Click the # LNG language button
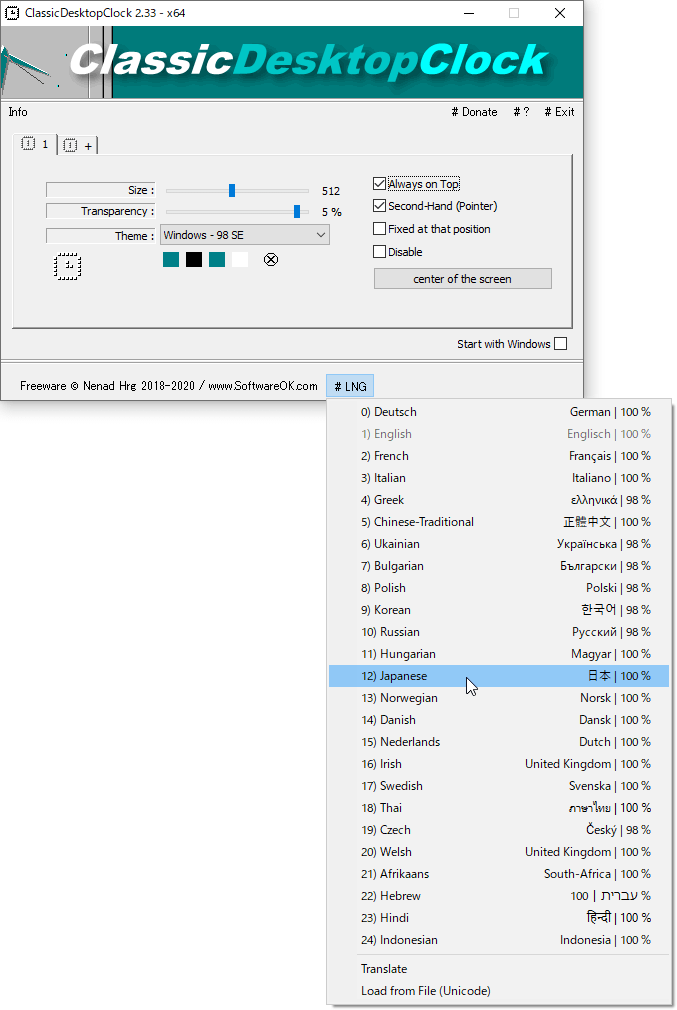The image size is (677, 1010). point(350,386)
